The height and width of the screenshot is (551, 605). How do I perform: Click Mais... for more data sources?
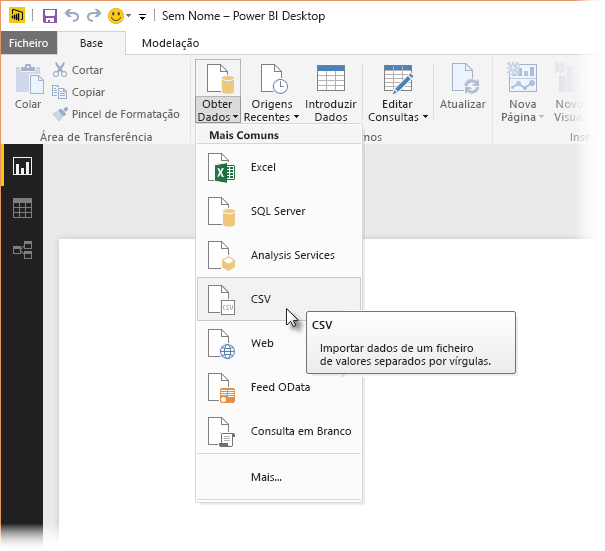[x=279, y=477]
